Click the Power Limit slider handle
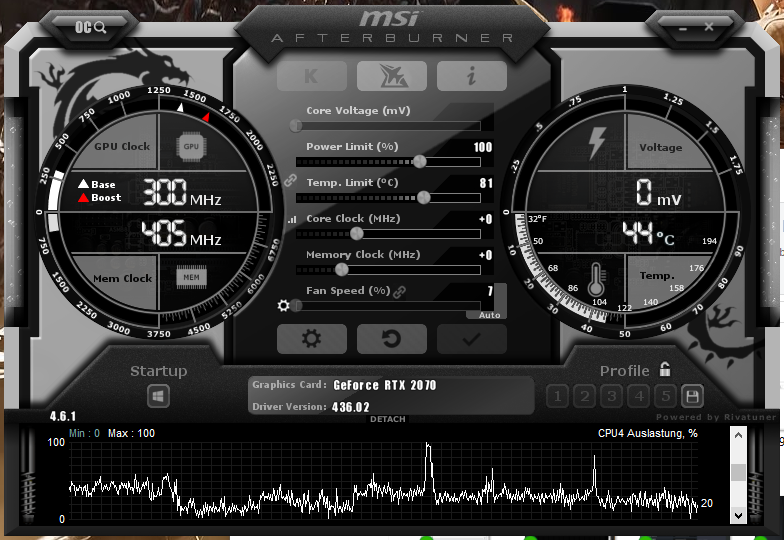Screen dimensions: 784x540 (420, 162)
